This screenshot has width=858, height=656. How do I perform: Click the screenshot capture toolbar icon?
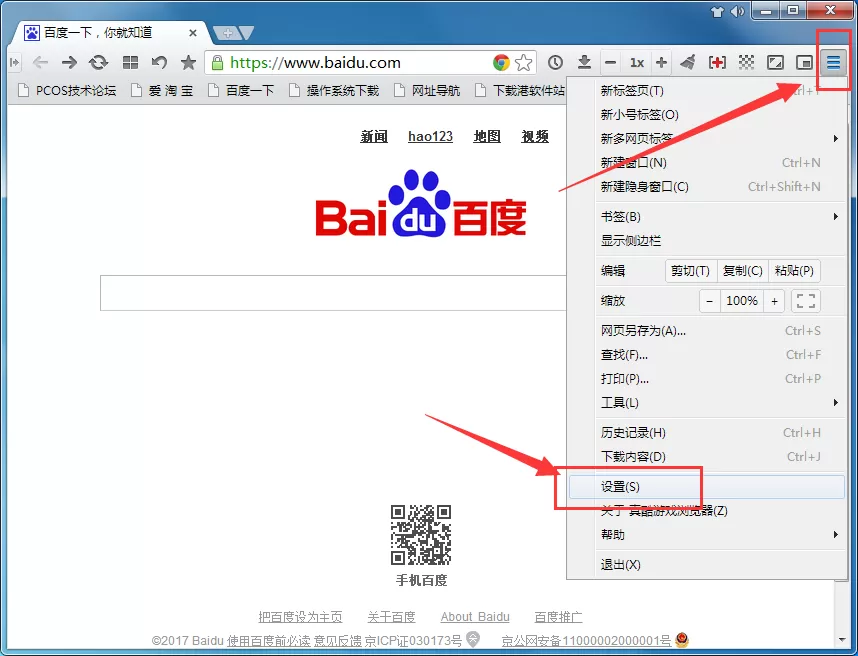(775, 63)
